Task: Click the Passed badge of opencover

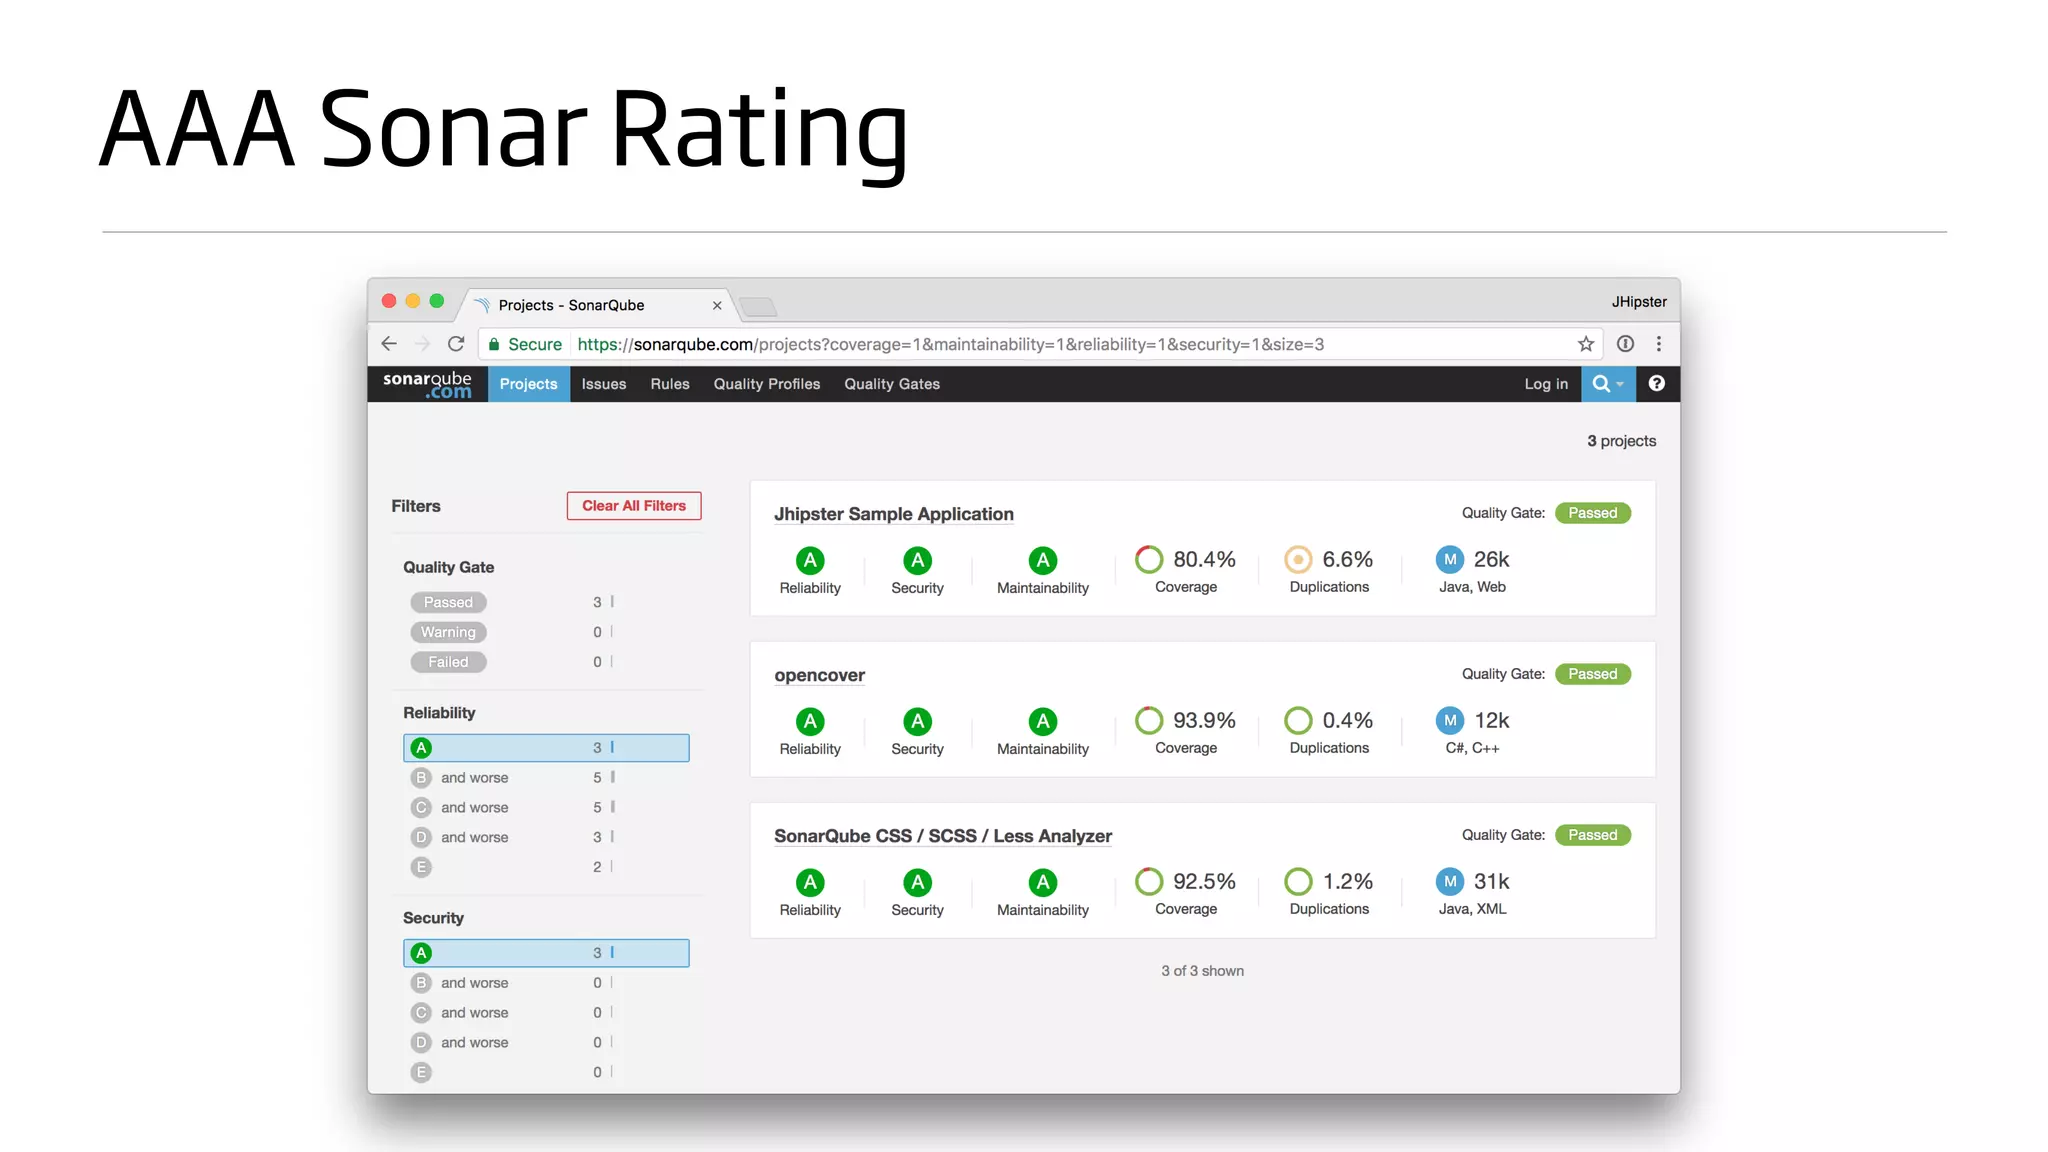Action: (x=1593, y=674)
